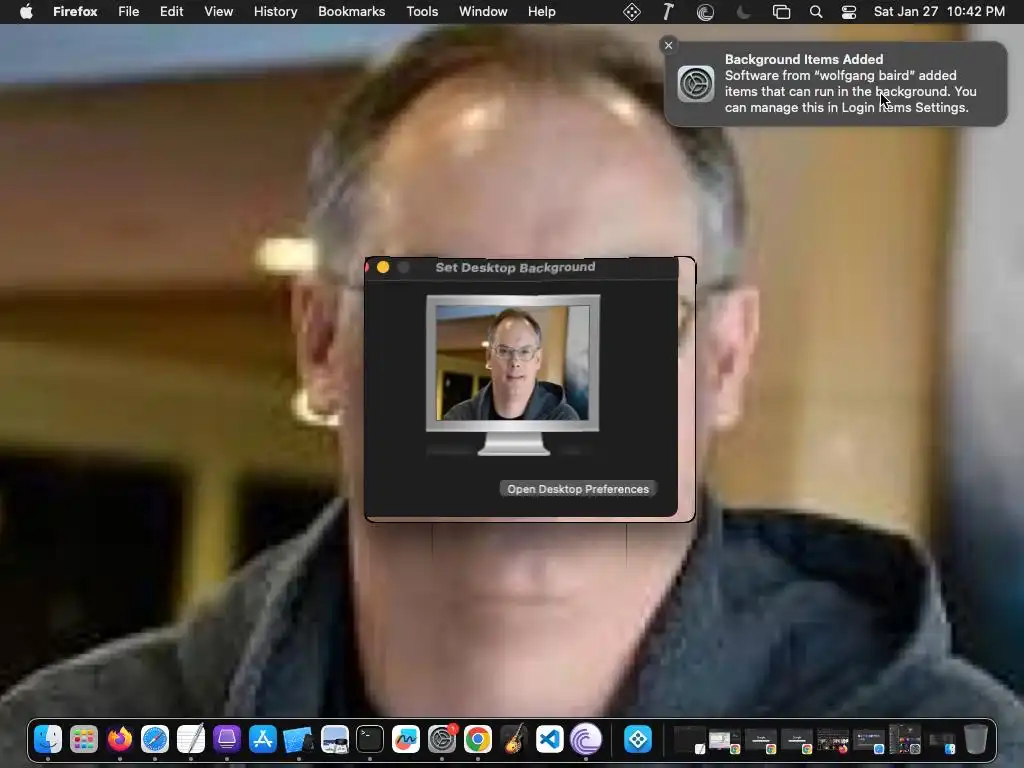Open the Tools menu
Screen dimensions: 1024x768
[422, 12]
